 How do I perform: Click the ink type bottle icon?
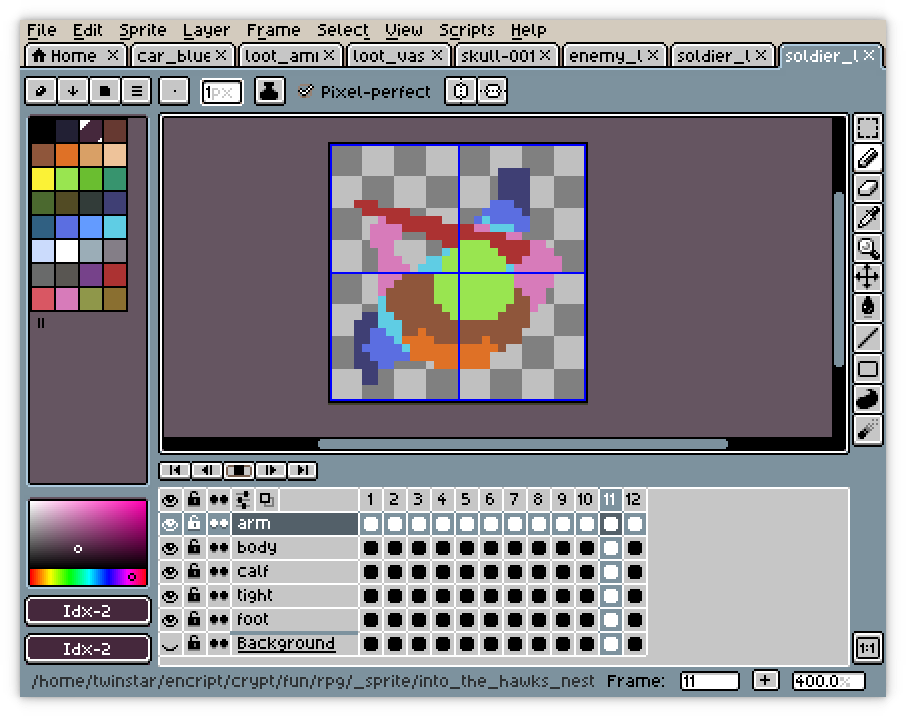(269, 91)
